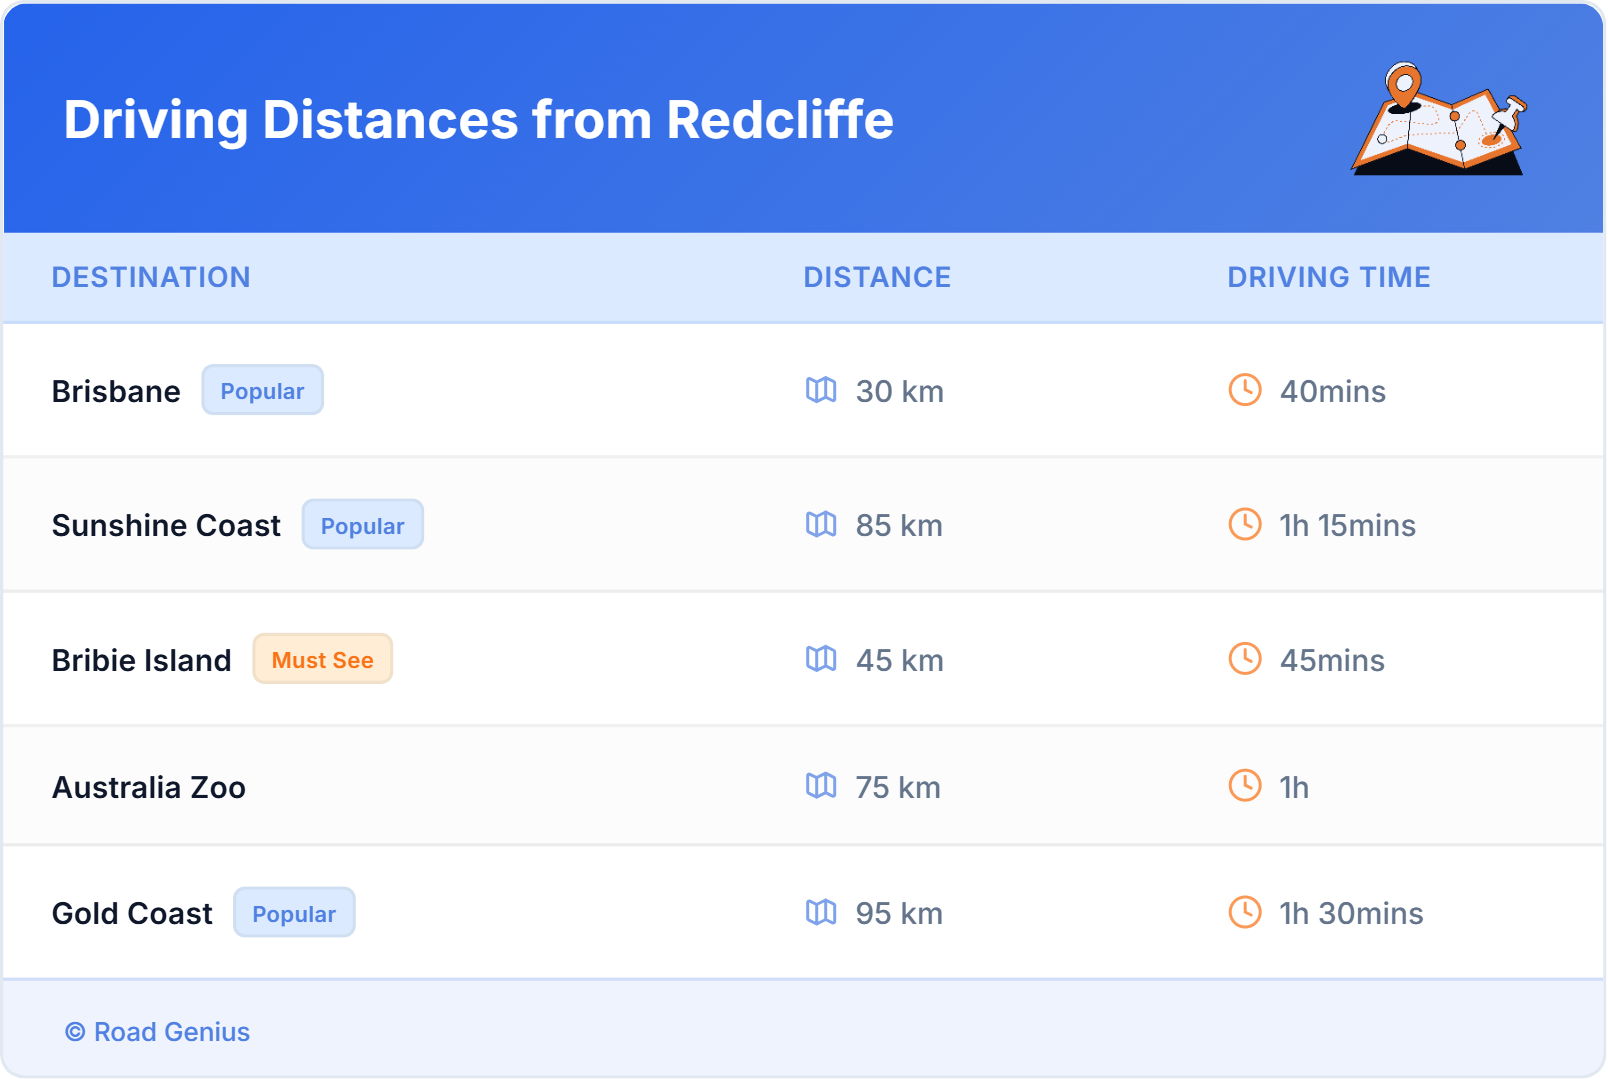Click the folded map illustration in the header

coord(1440,120)
